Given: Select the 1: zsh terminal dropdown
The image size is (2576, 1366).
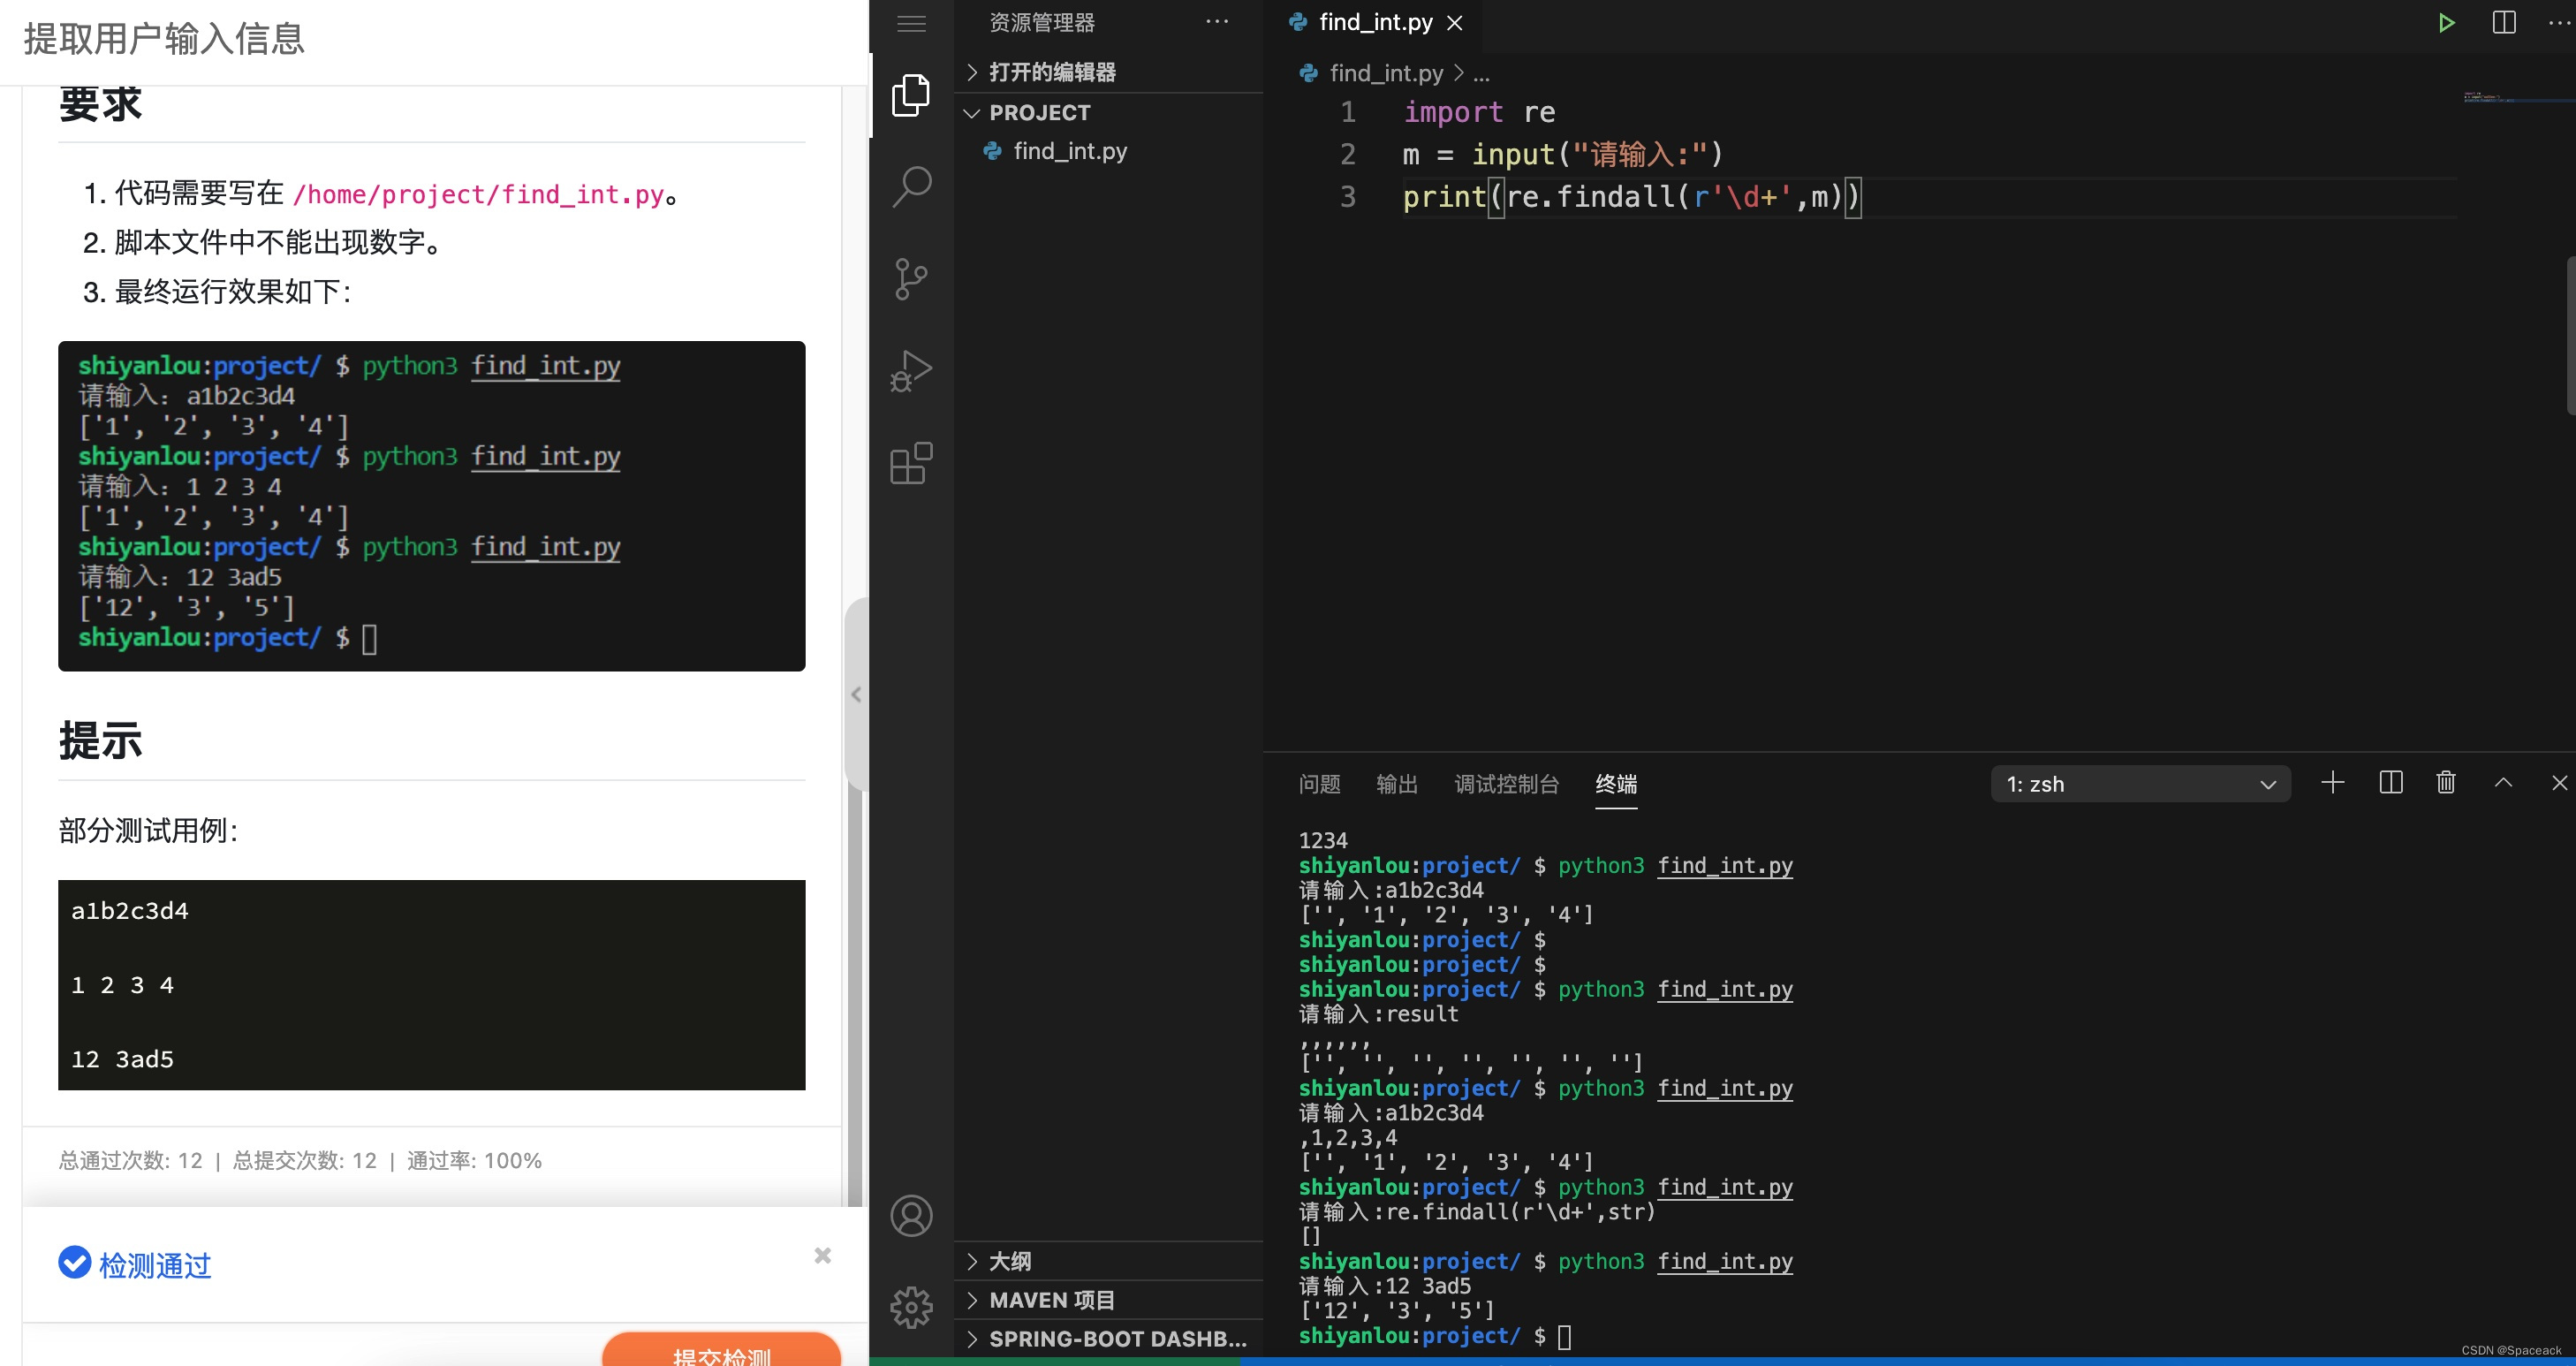Looking at the screenshot, I should (2136, 784).
